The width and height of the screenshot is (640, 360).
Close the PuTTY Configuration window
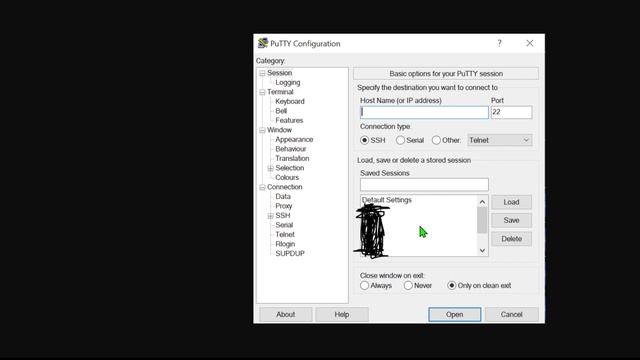pyautogui.click(x=529, y=43)
